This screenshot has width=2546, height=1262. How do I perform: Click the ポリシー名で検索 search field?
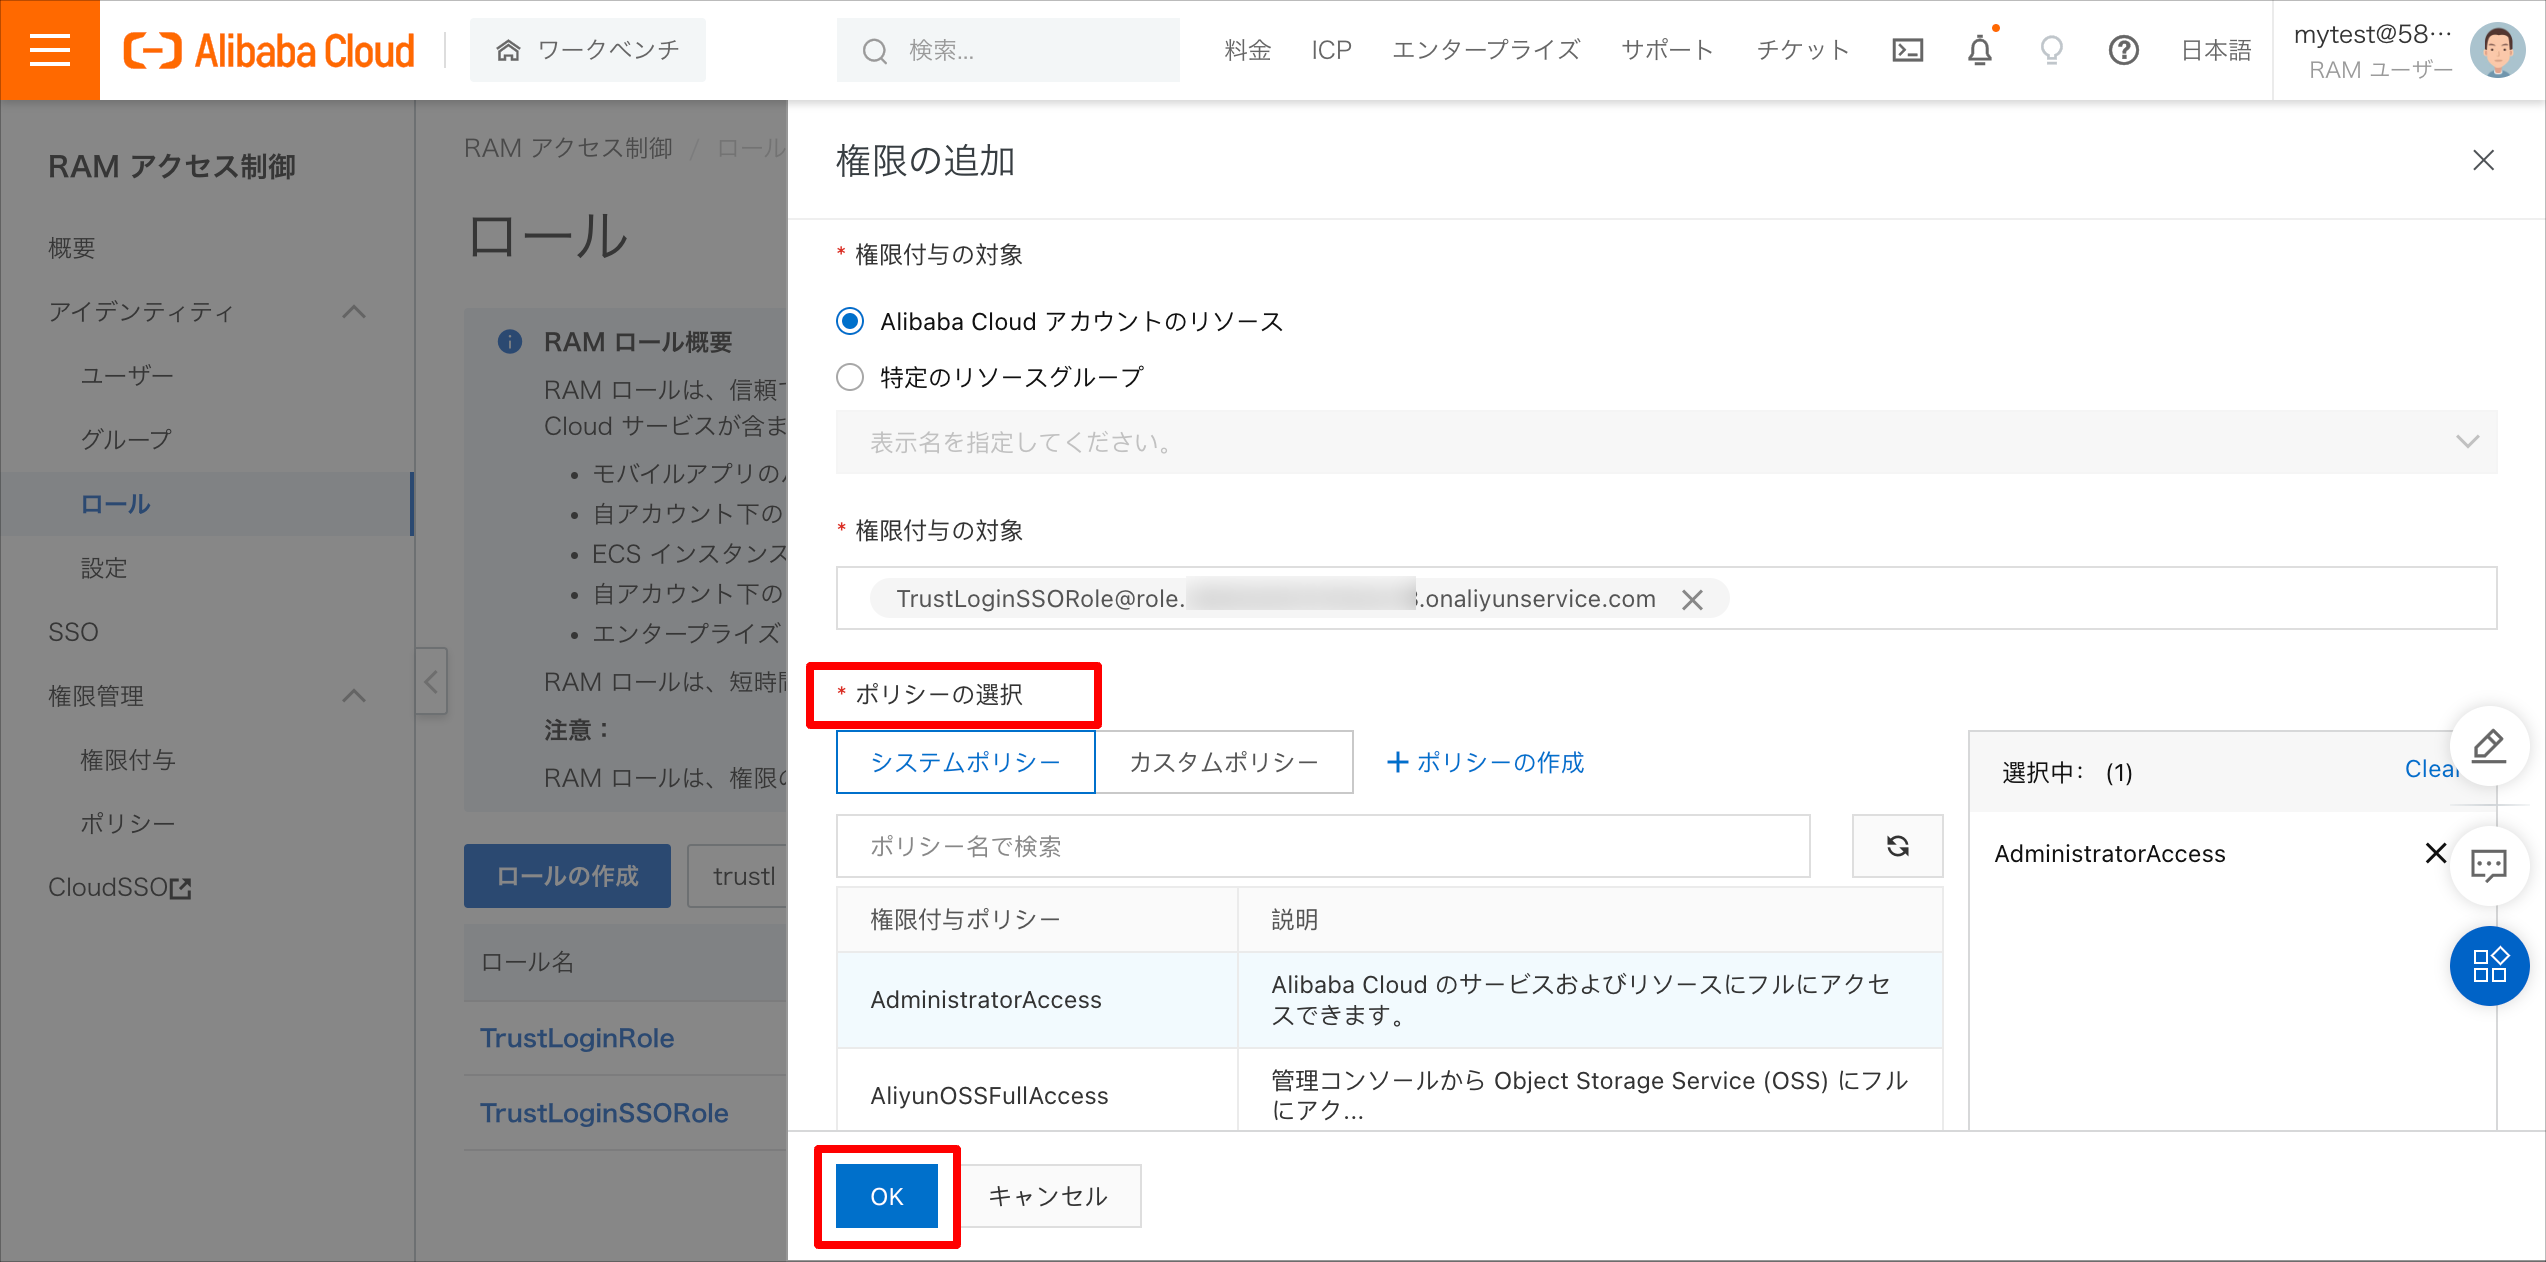[1323, 846]
